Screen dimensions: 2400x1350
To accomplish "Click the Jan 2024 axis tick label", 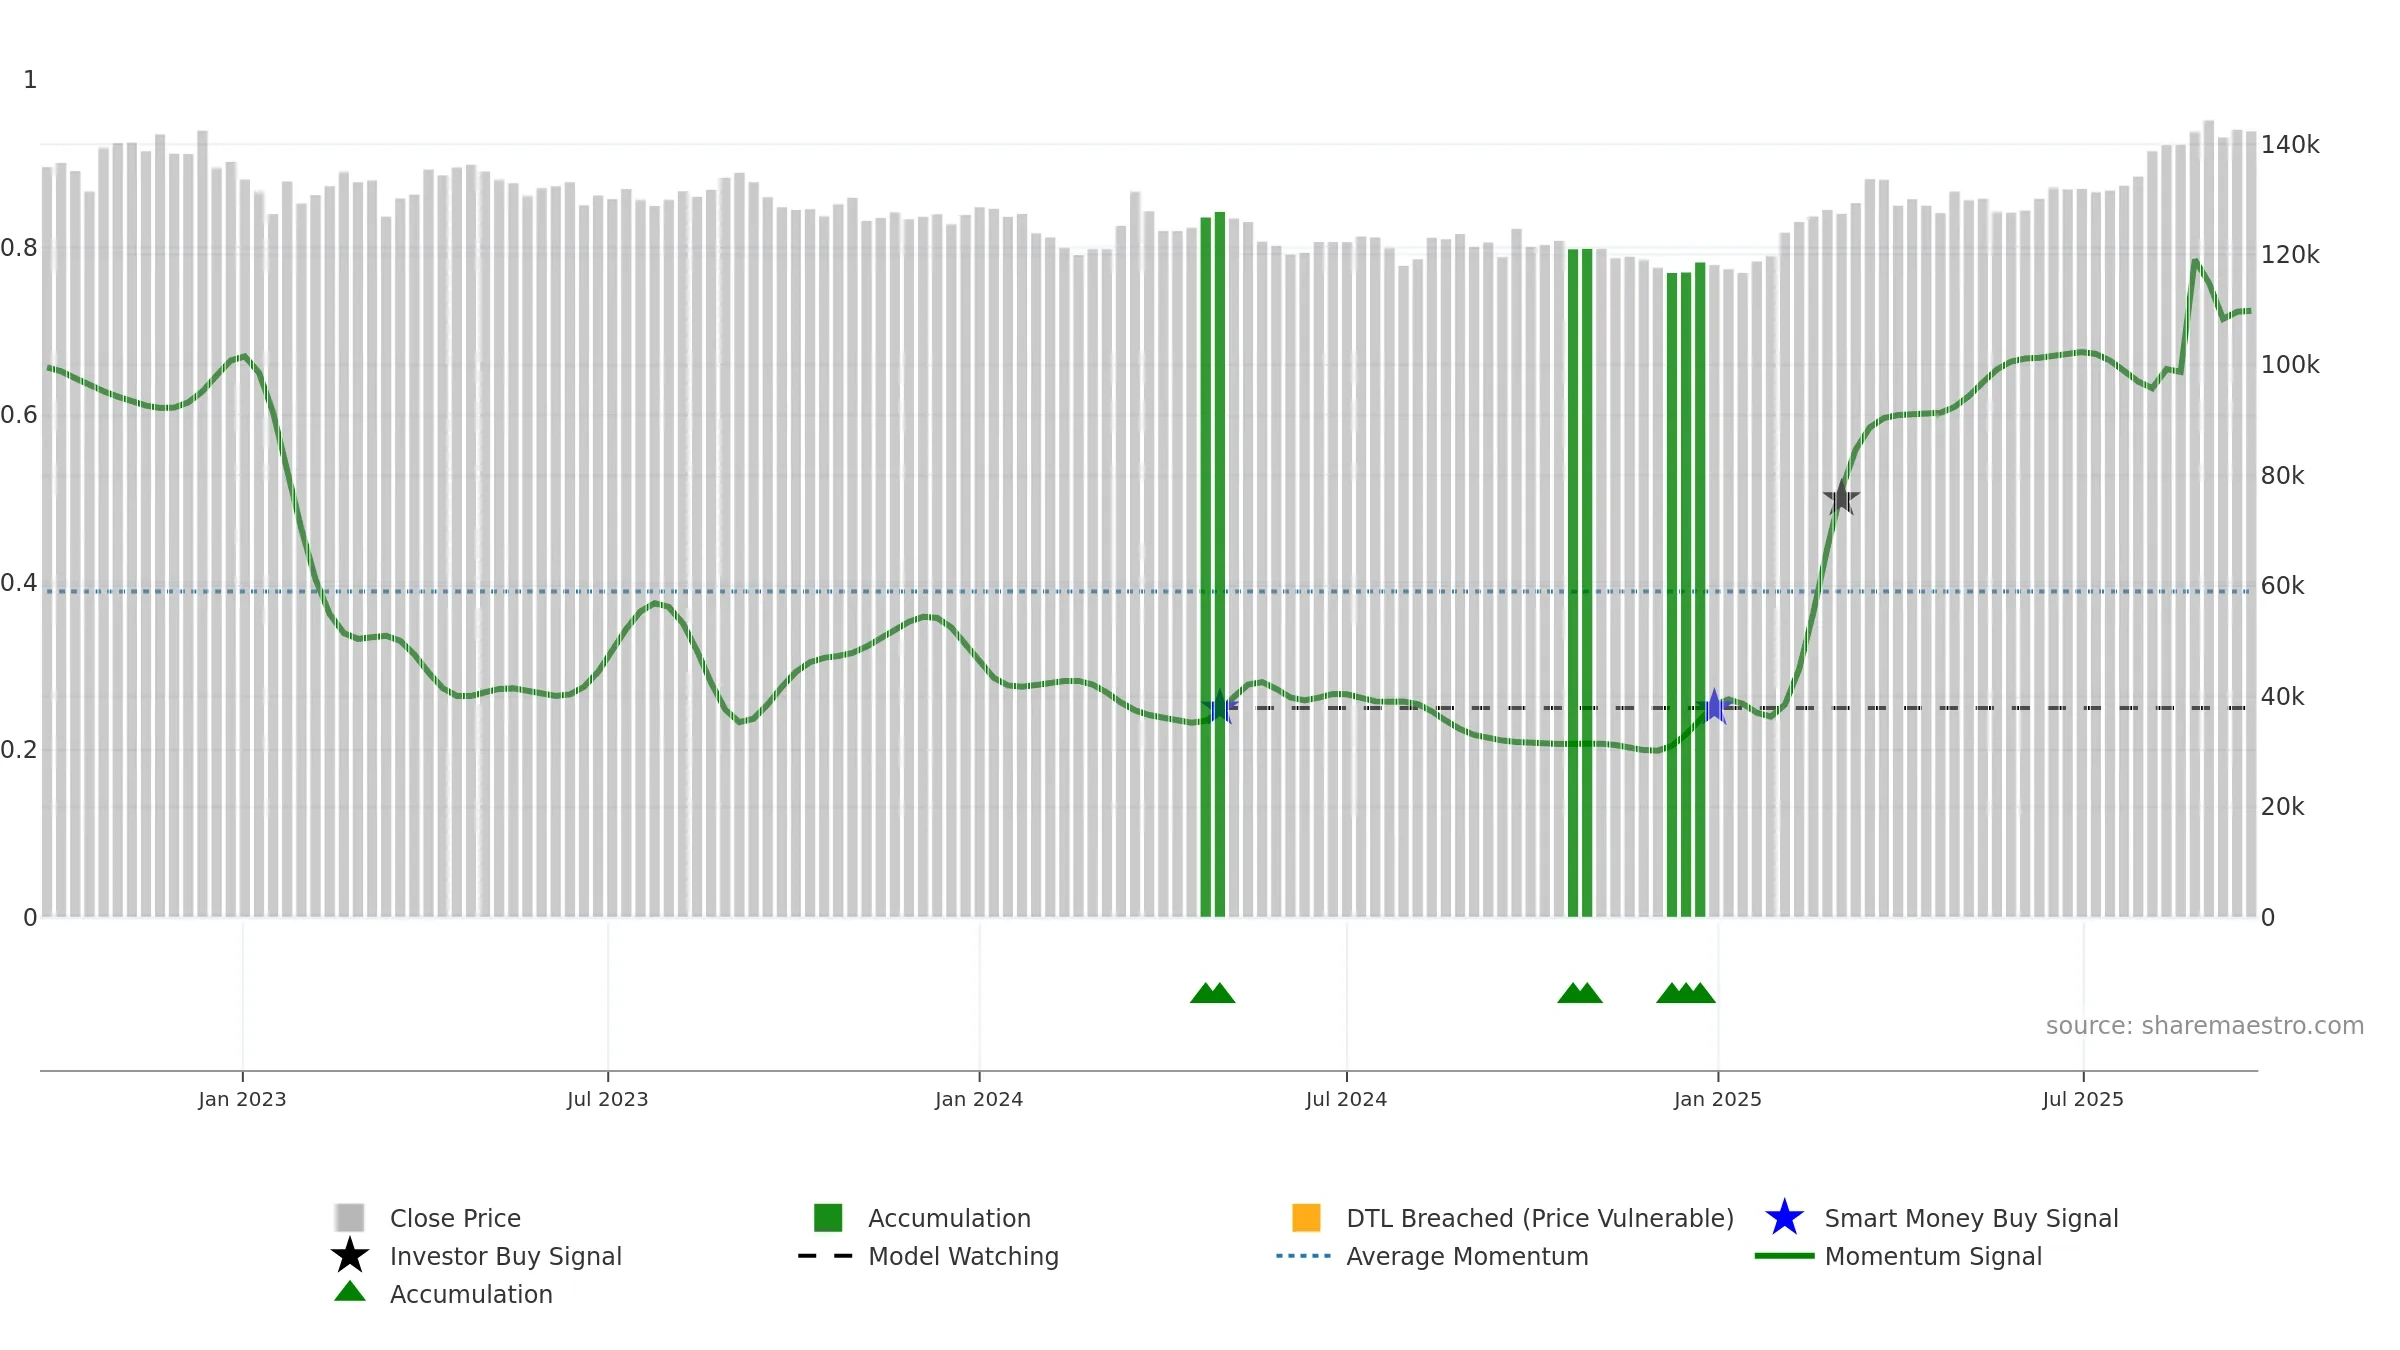I will 979,1099.
